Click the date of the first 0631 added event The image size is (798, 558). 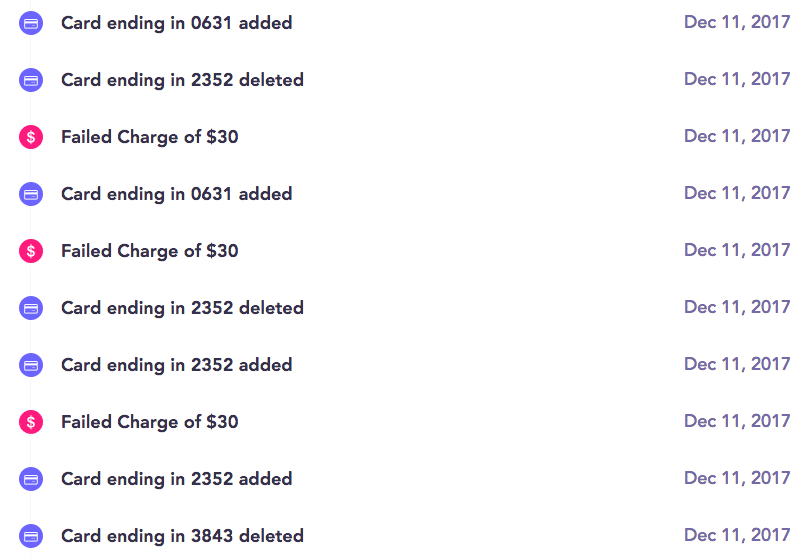tap(737, 23)
